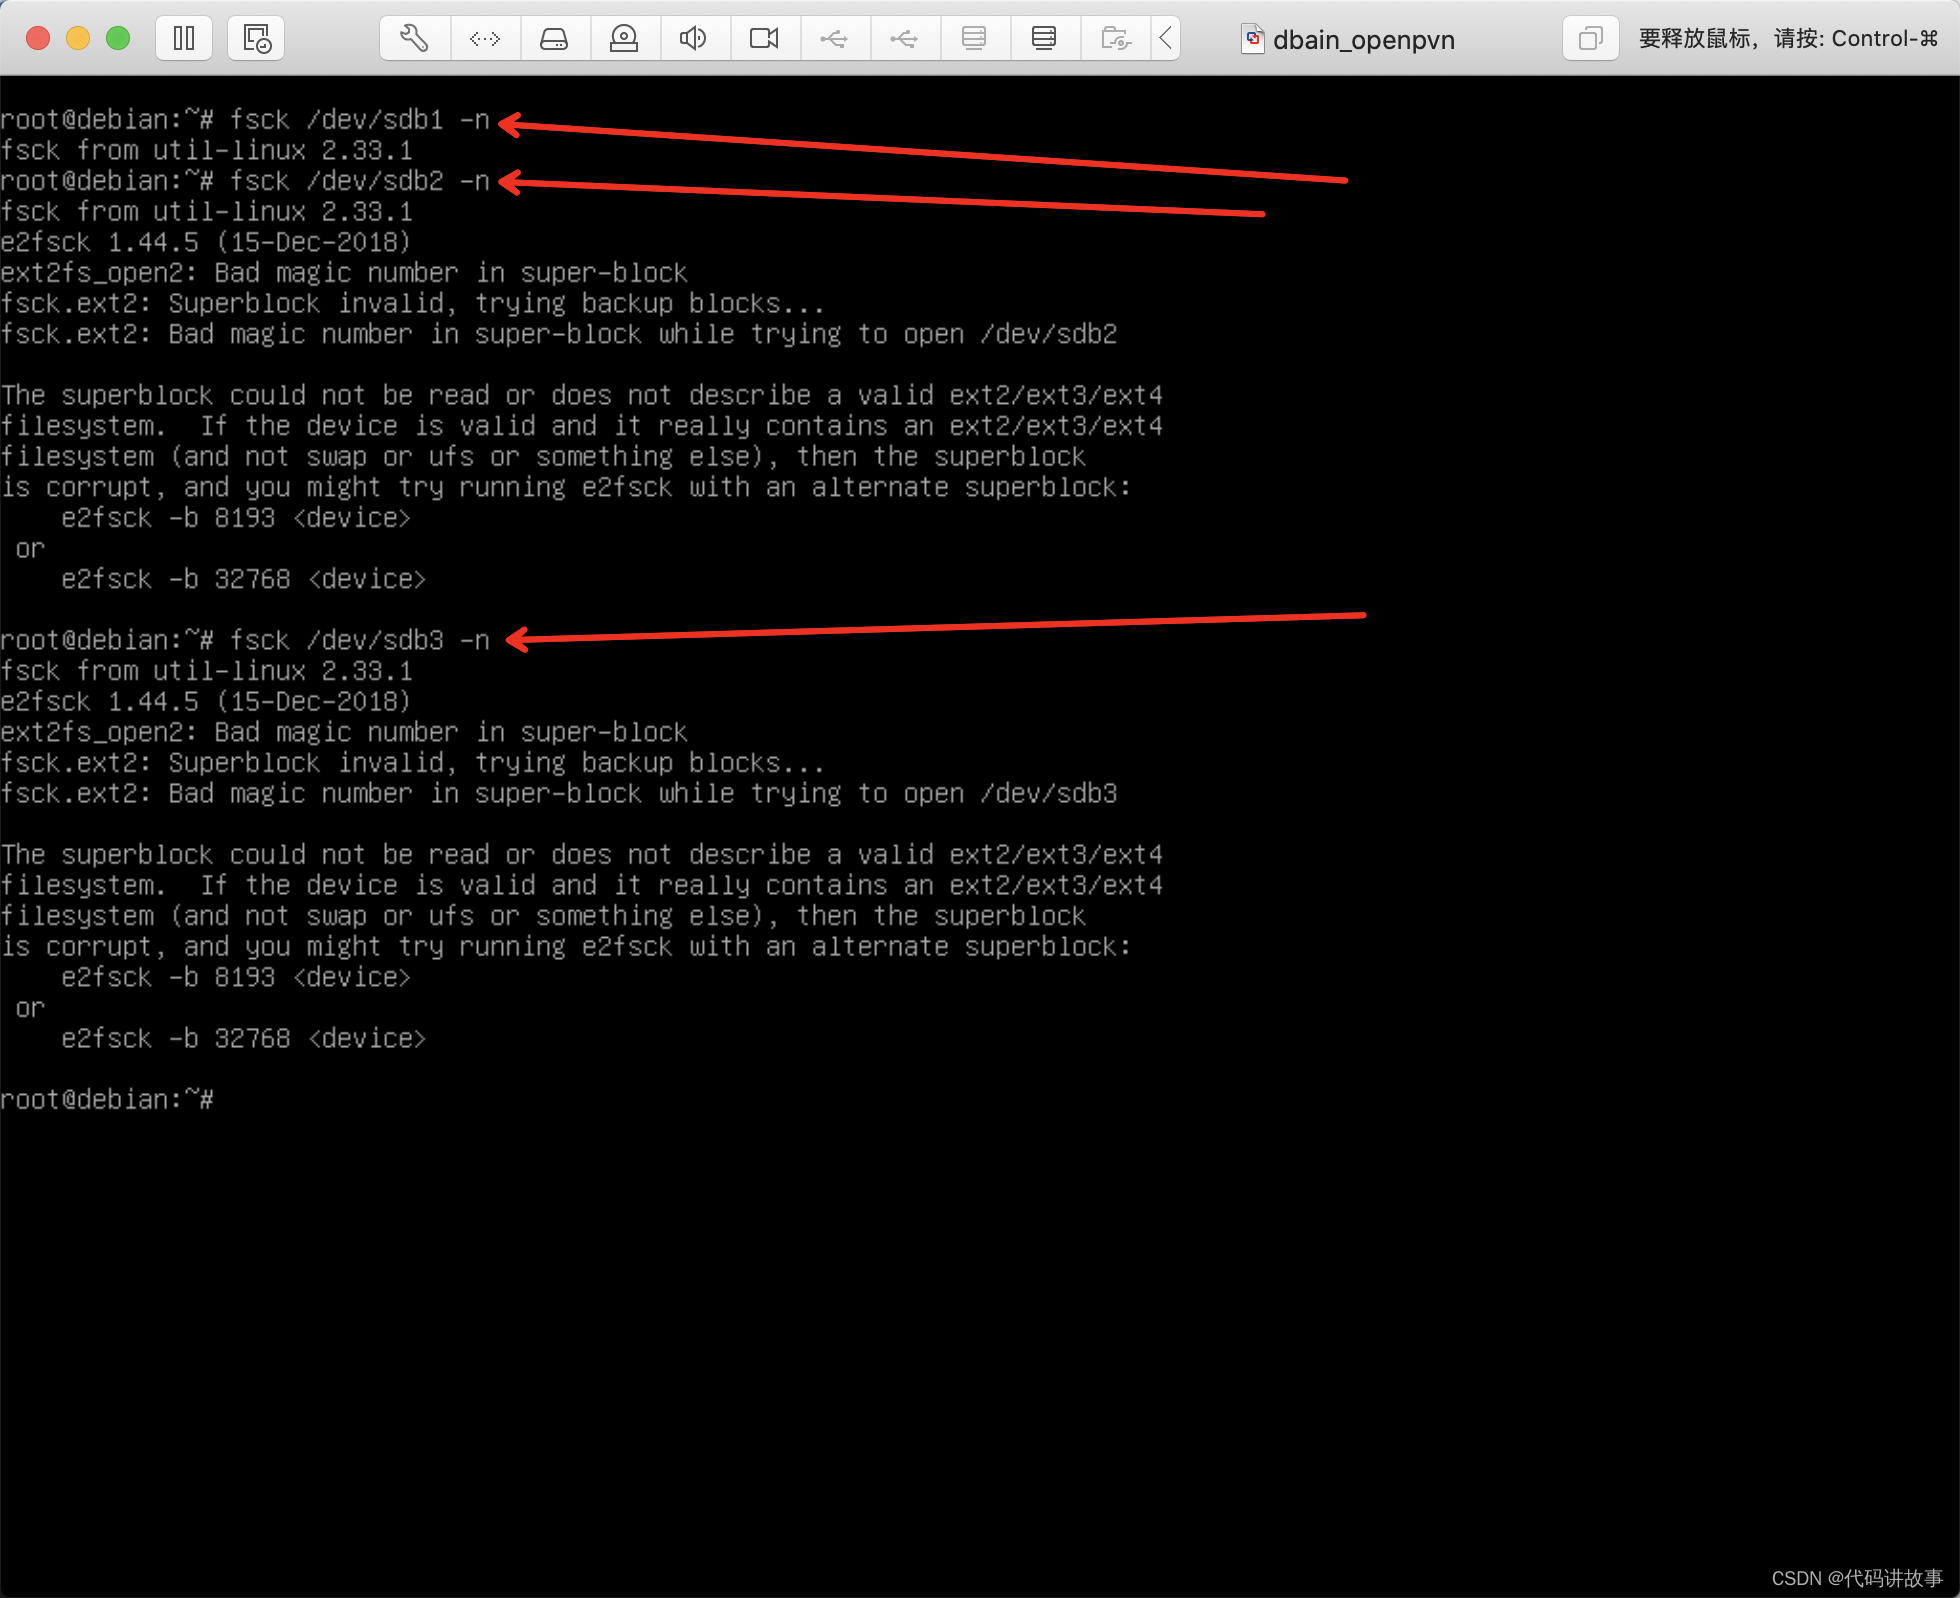Click the terminal prompt at the bottom
The image size is (1960, 1598).
(x=107, y=1099)
